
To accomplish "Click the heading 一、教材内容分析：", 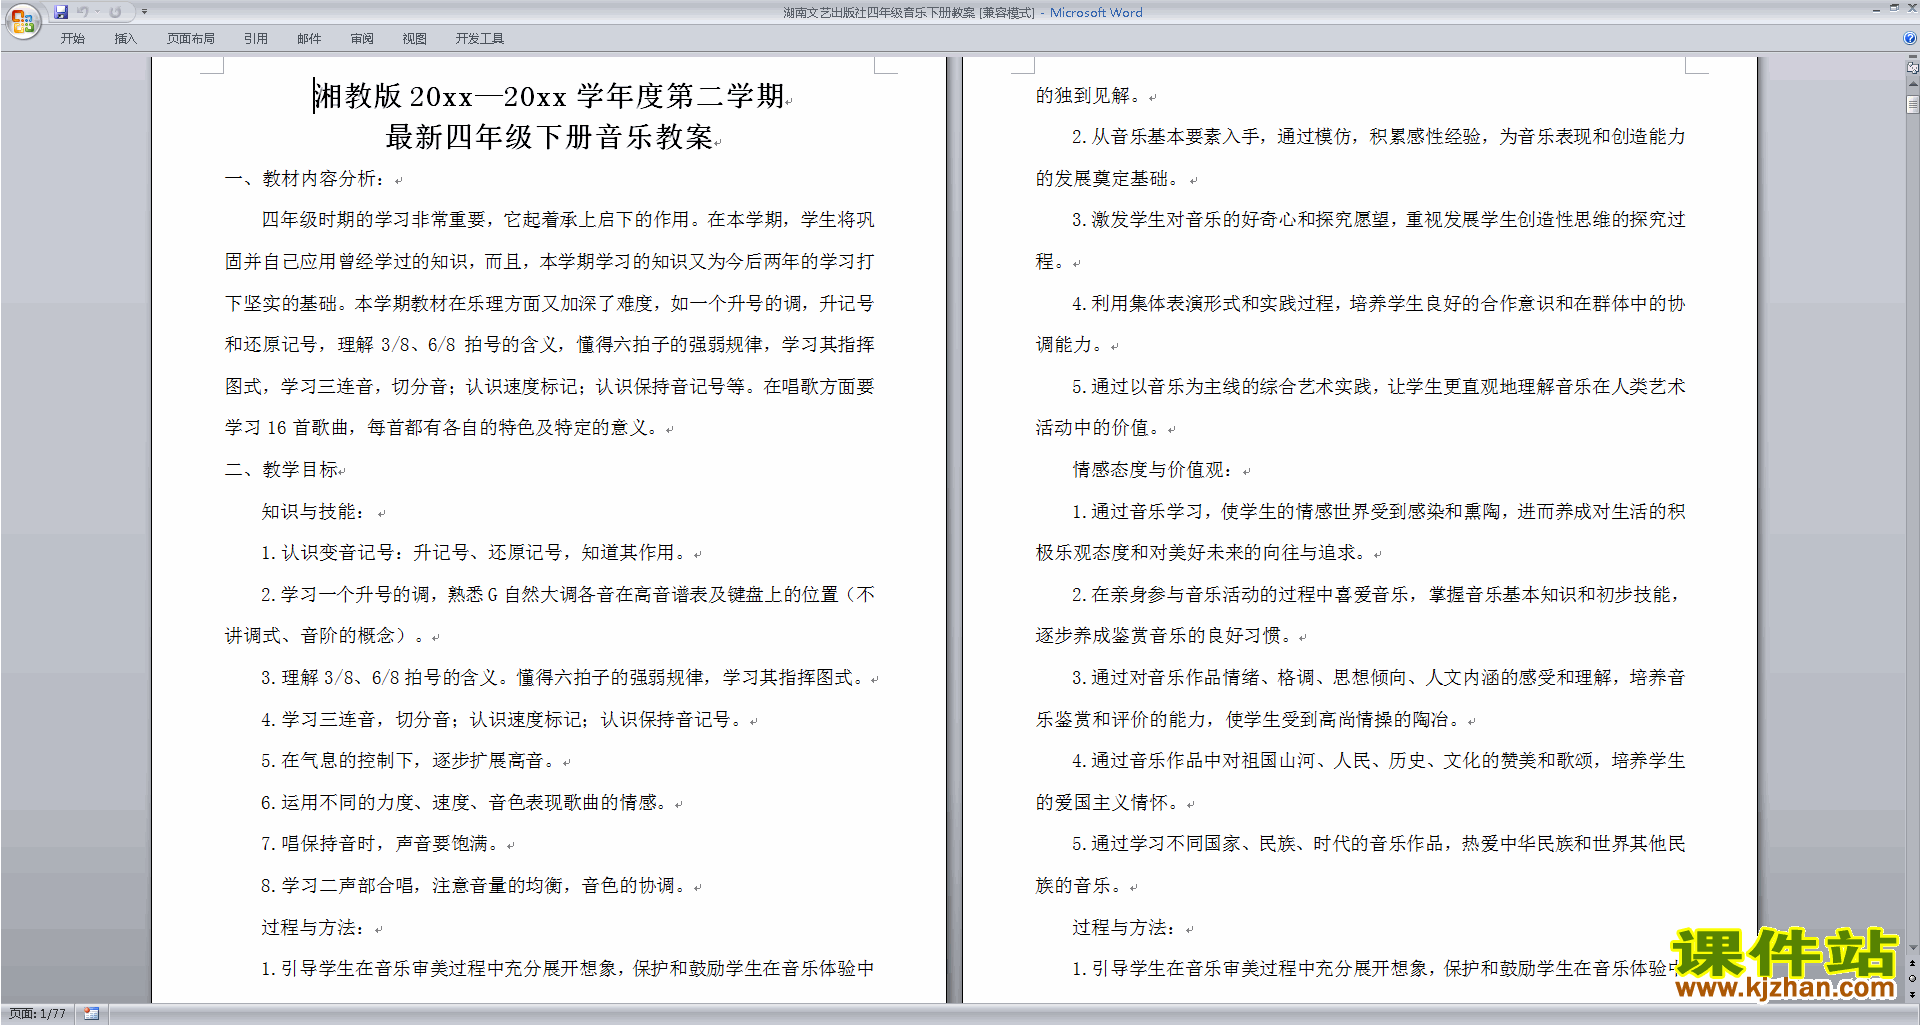I will pos(304,179).
